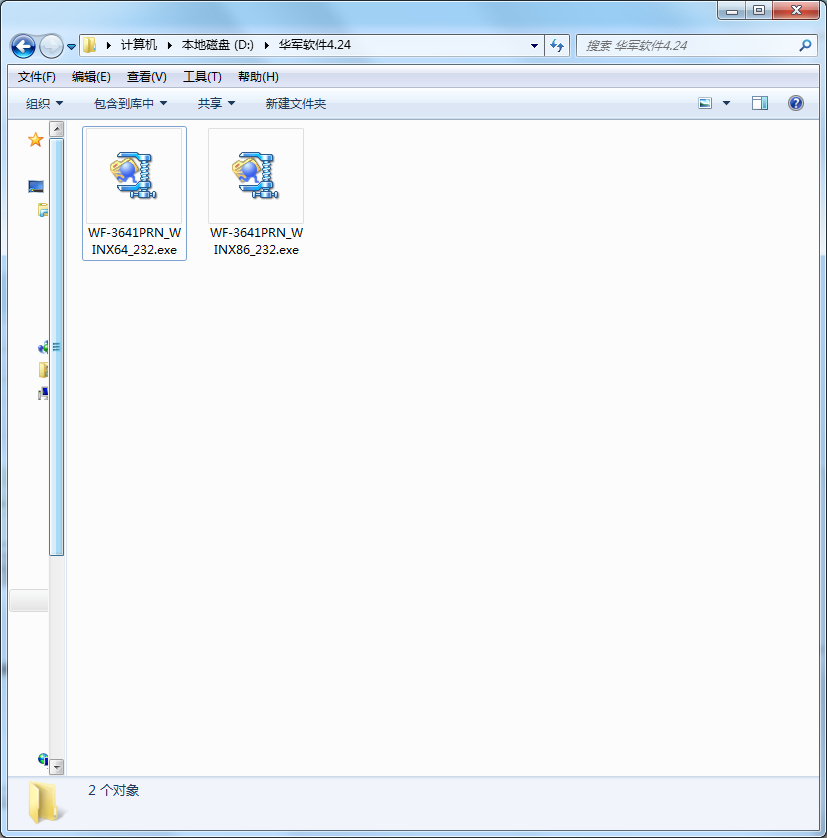
Task: Open the 编辑(E) menu
Action: click(x=91, y=77)
